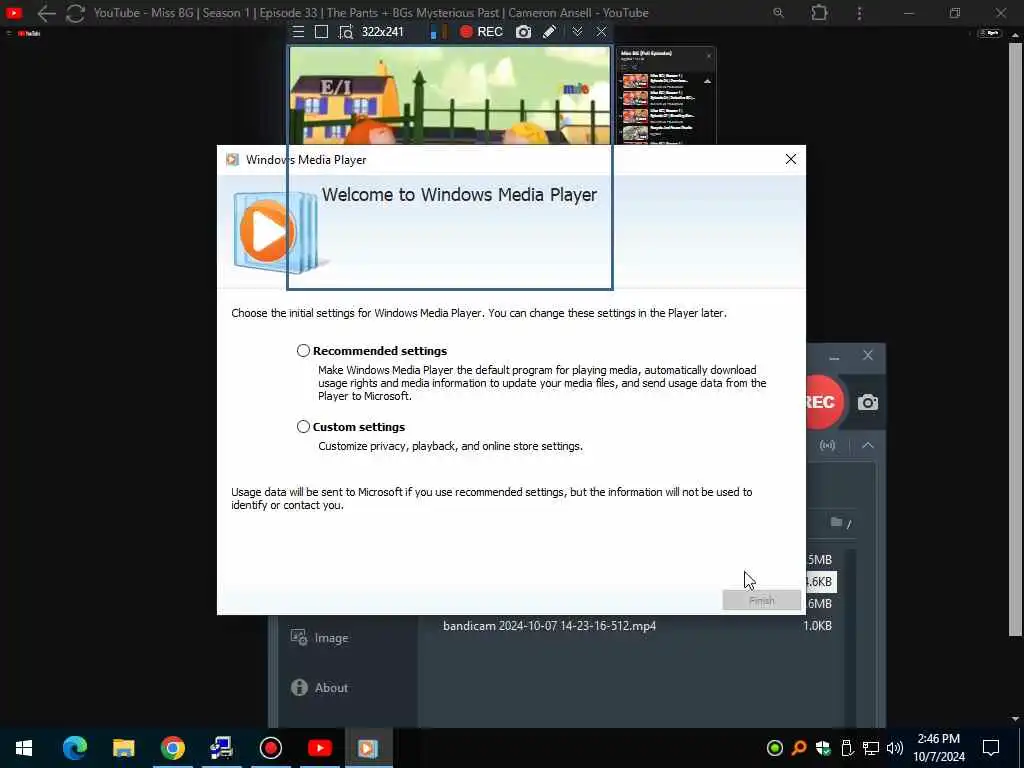Open the volume control in system tray
Screen dimensions: 1024x768
(x=895, y=748)
